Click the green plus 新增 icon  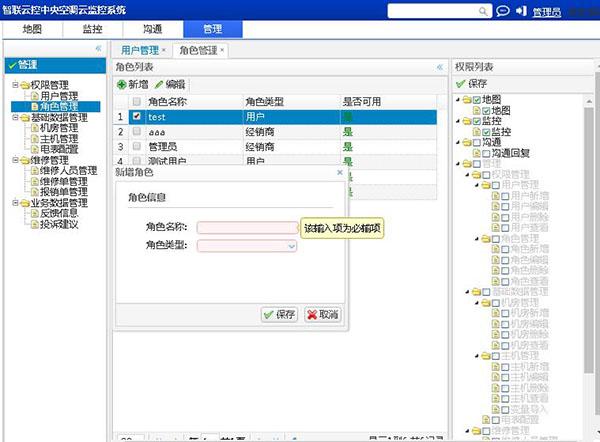(x=122, y=85)
